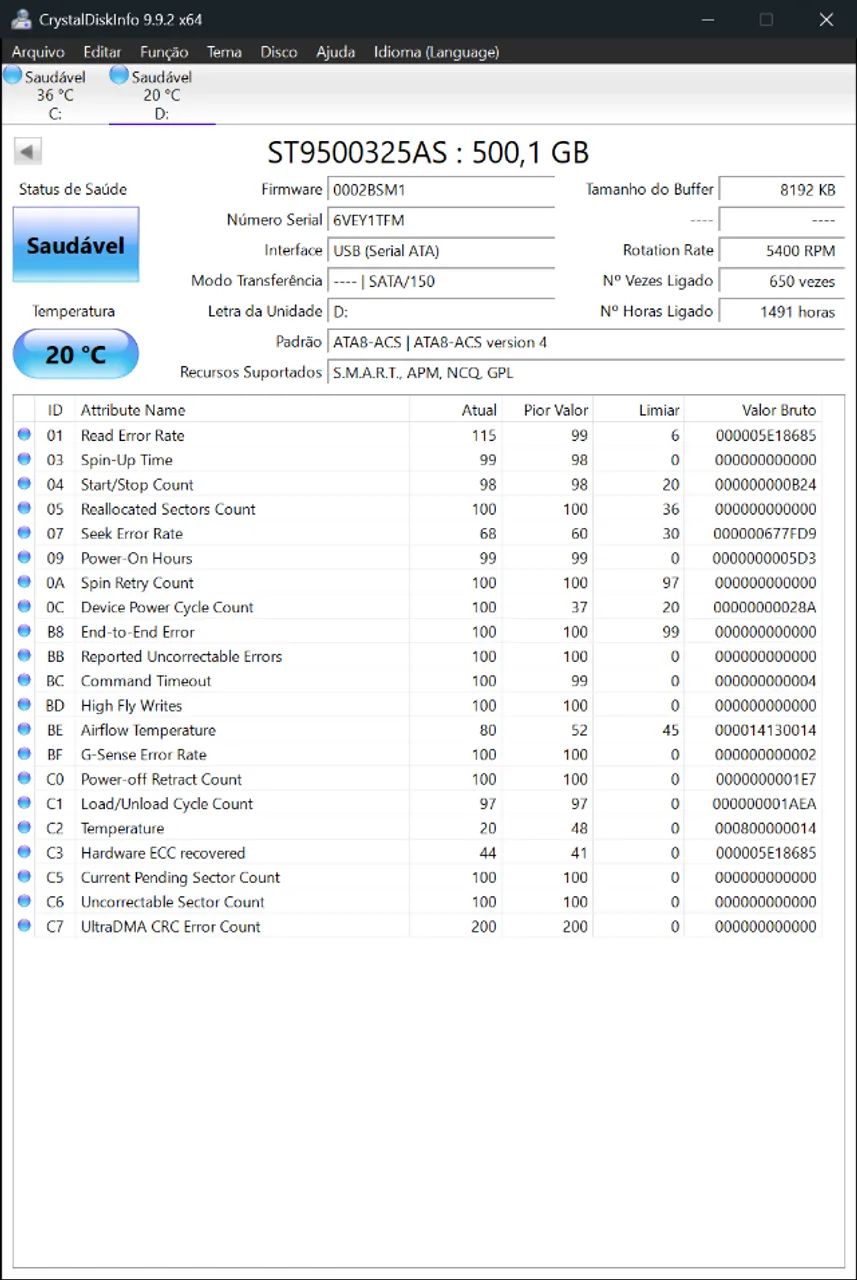Screen dimensions: 857x1280
Task: Click the Padrão field ATA8-ACS
Action: pos(586,342)
